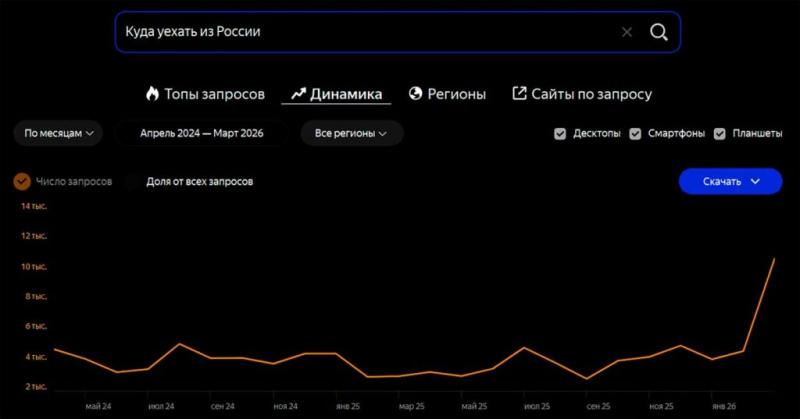Expand the Все регионы dropdown
The width and height of the screenshot is (800, 419).
click(351, 133)
